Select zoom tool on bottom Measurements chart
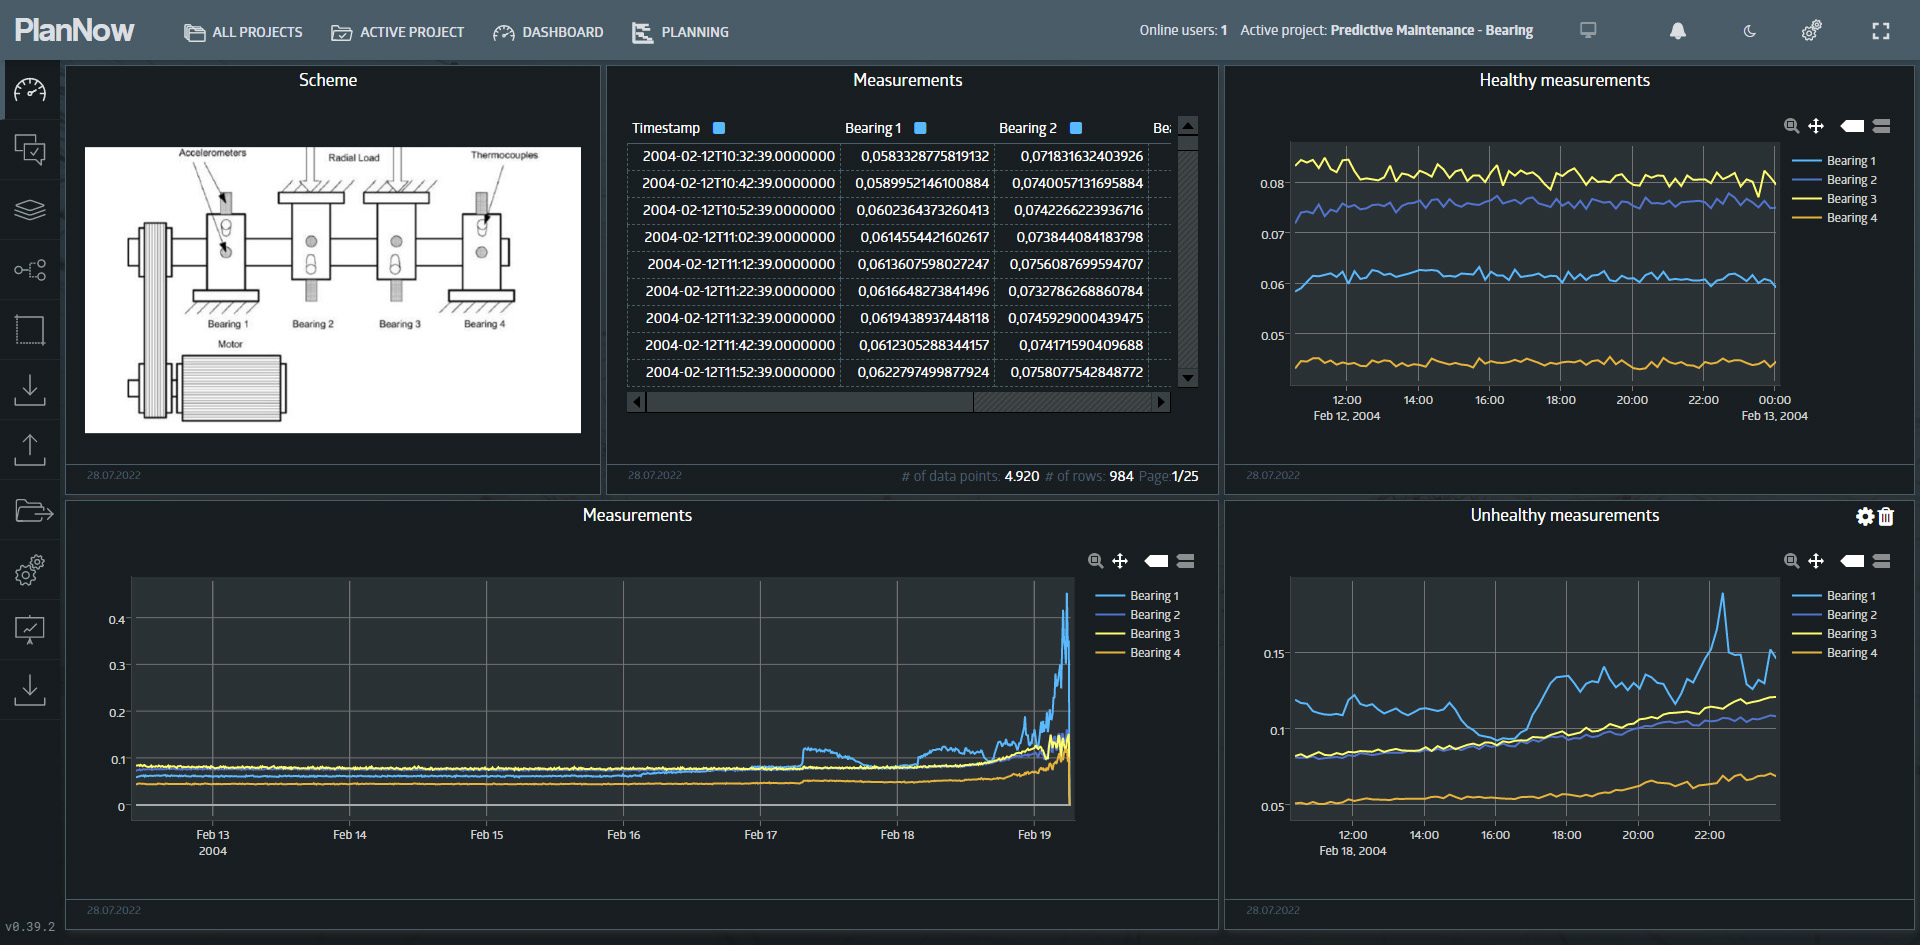This screenshot has width=1920, height=945. 1096,561
